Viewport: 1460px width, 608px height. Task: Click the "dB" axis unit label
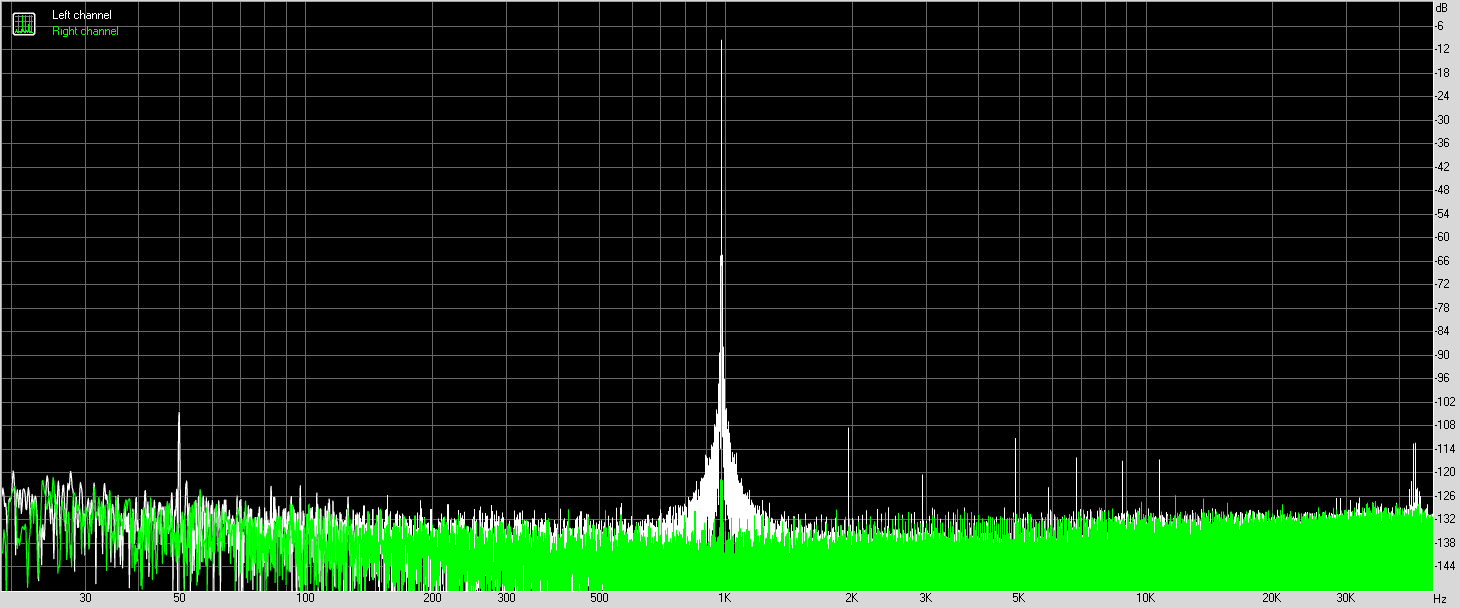(x=1441, y=7)
